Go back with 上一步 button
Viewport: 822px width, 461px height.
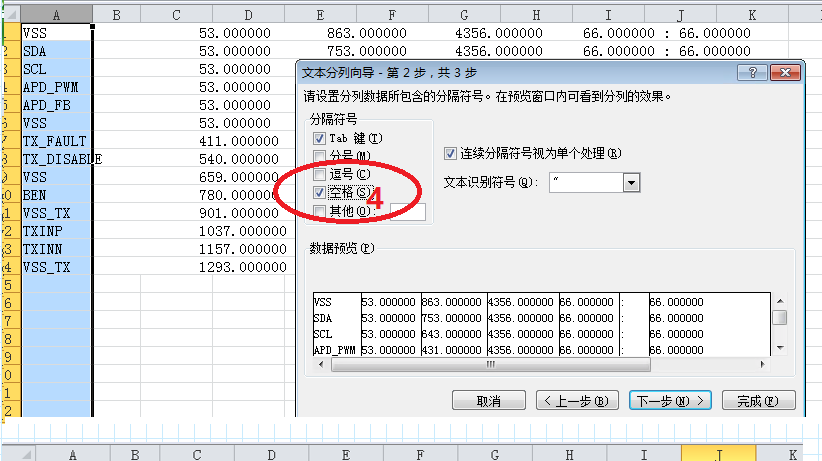(577, 401)
